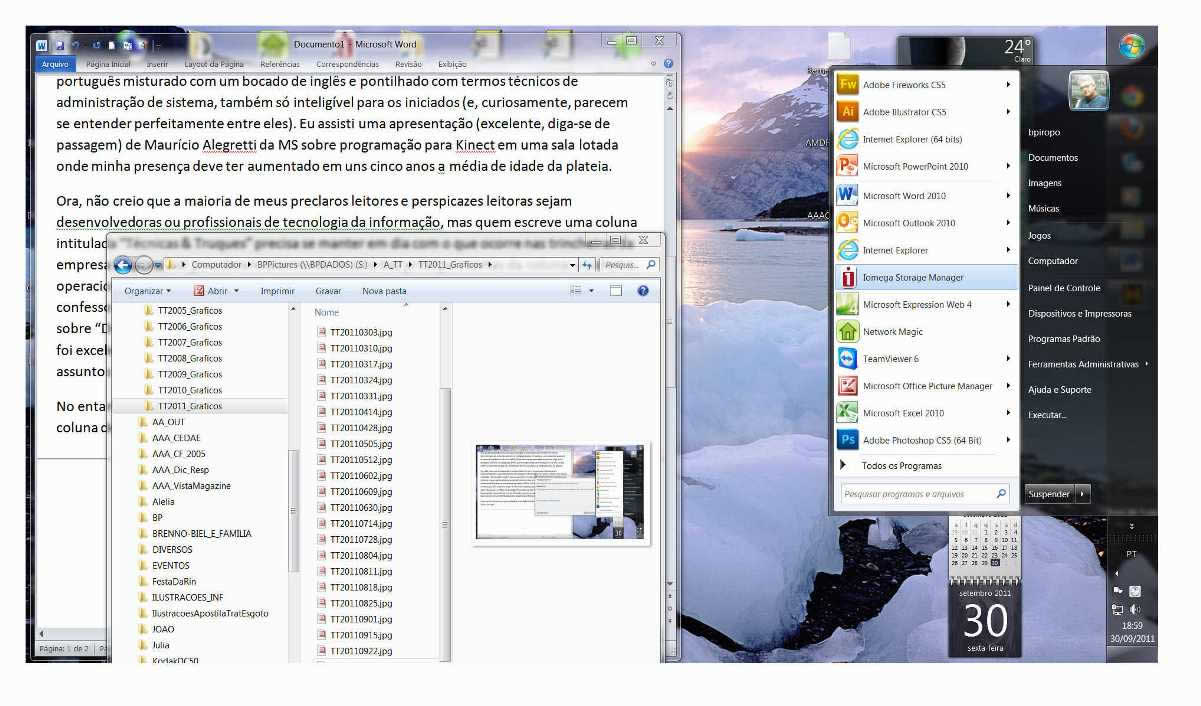Expand Ferramentas Administrativas submenu arrow

point(1146,364)
